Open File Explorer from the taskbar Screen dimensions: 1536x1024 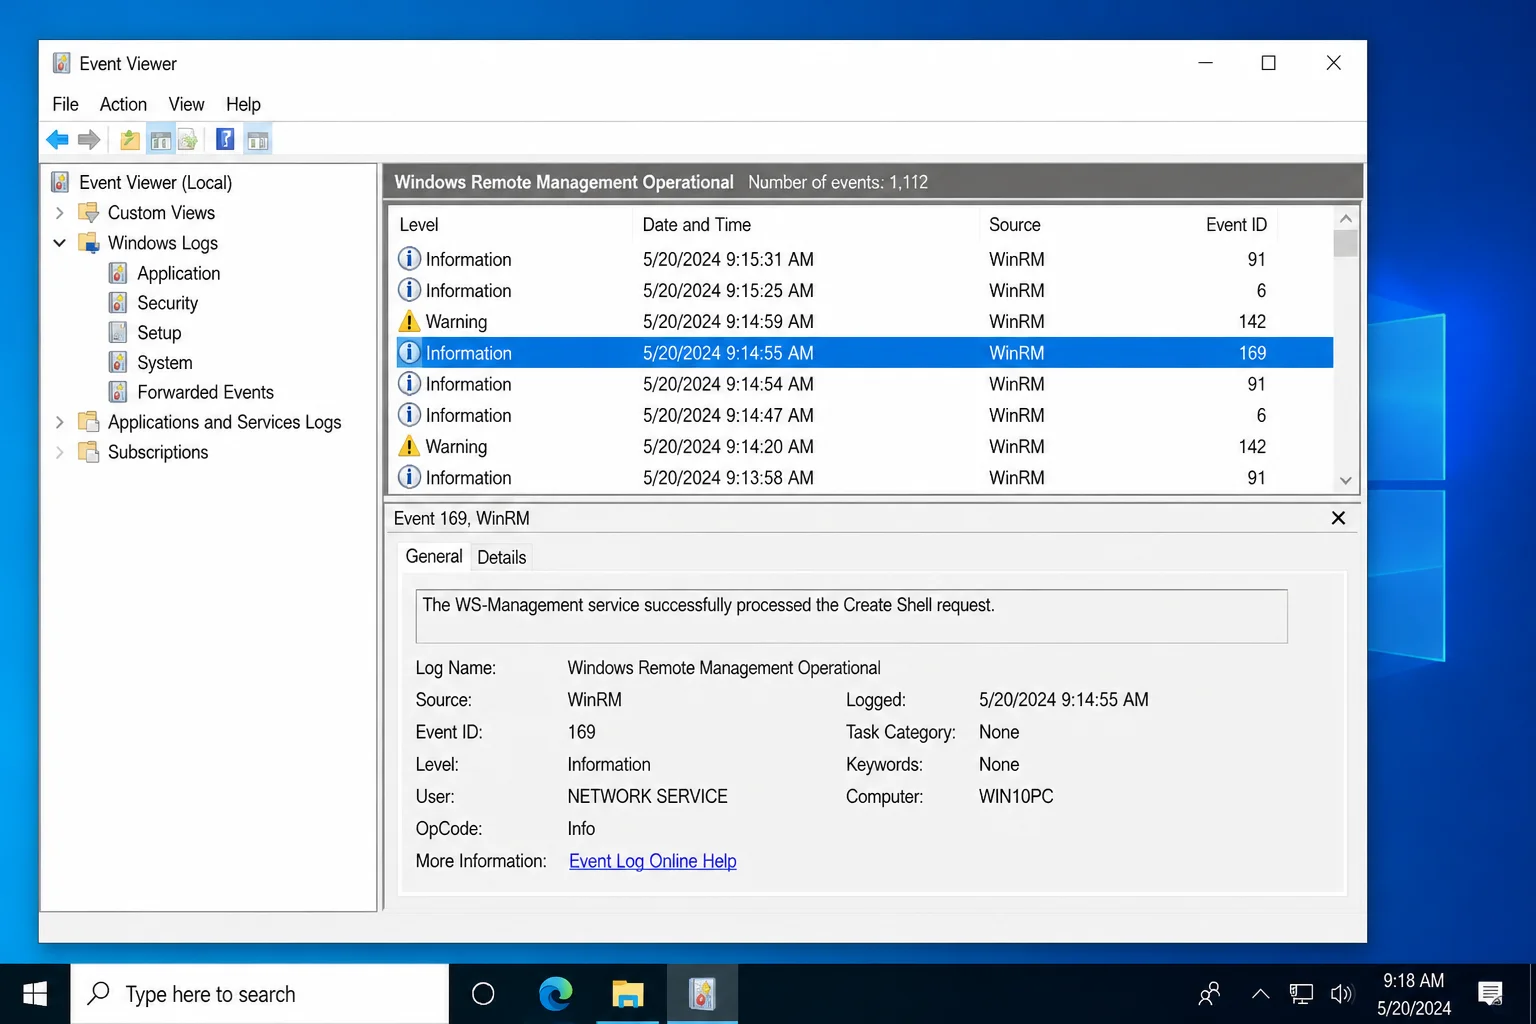[628, 994]
